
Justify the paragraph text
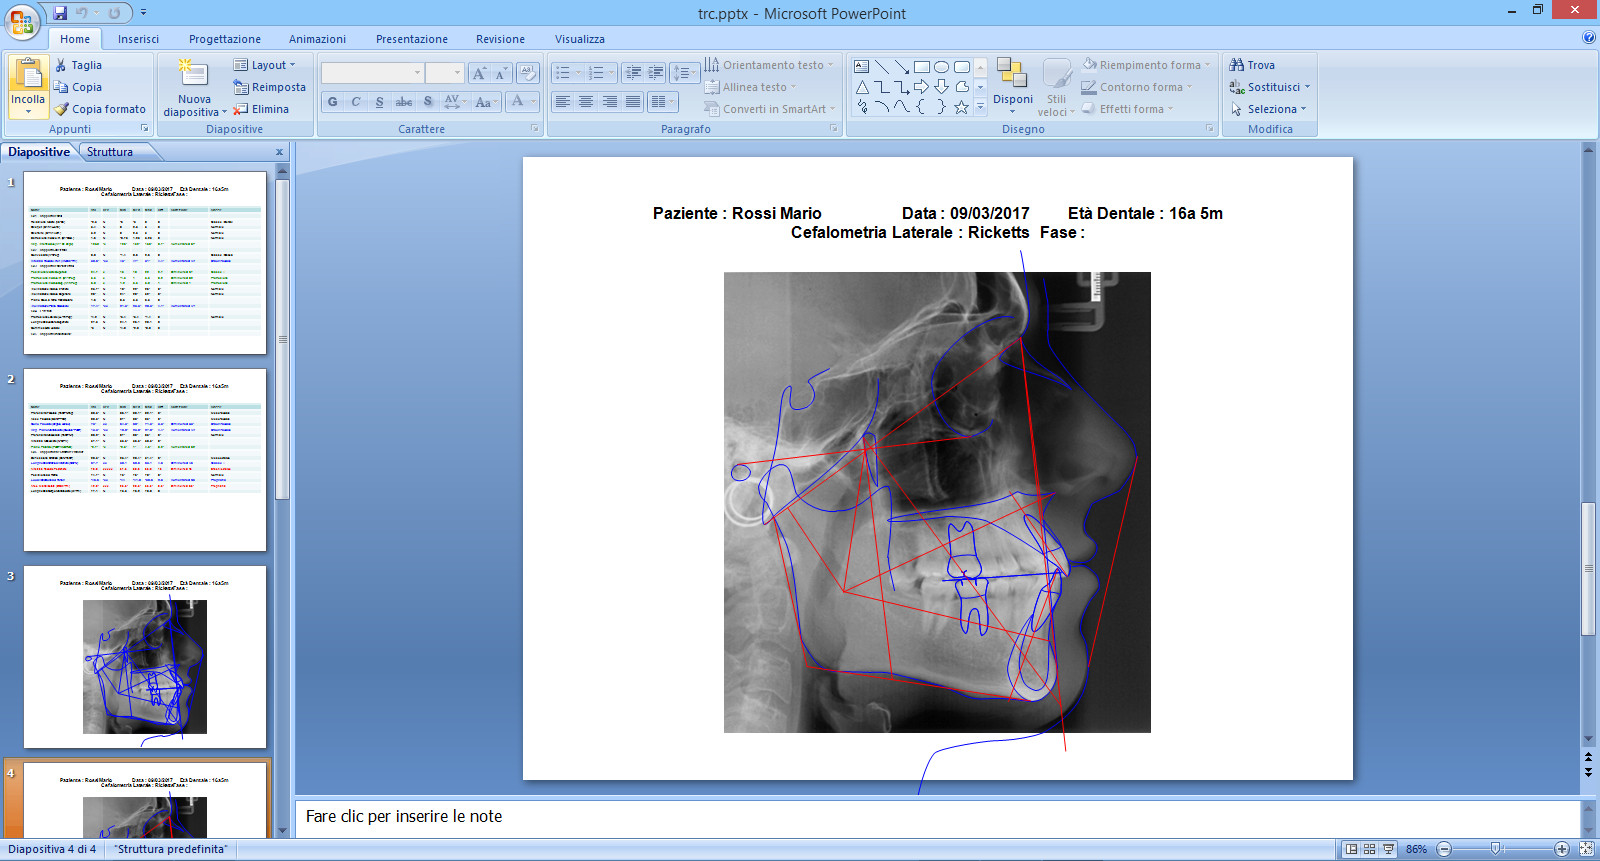633,102
